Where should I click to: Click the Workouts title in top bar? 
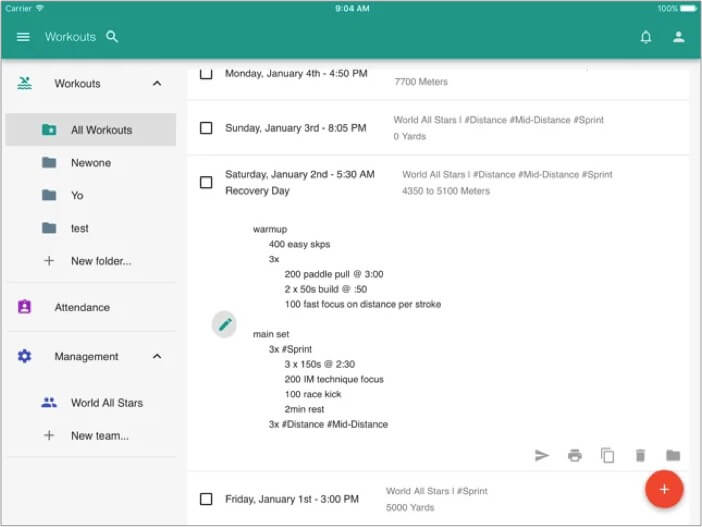pos(70,37)
